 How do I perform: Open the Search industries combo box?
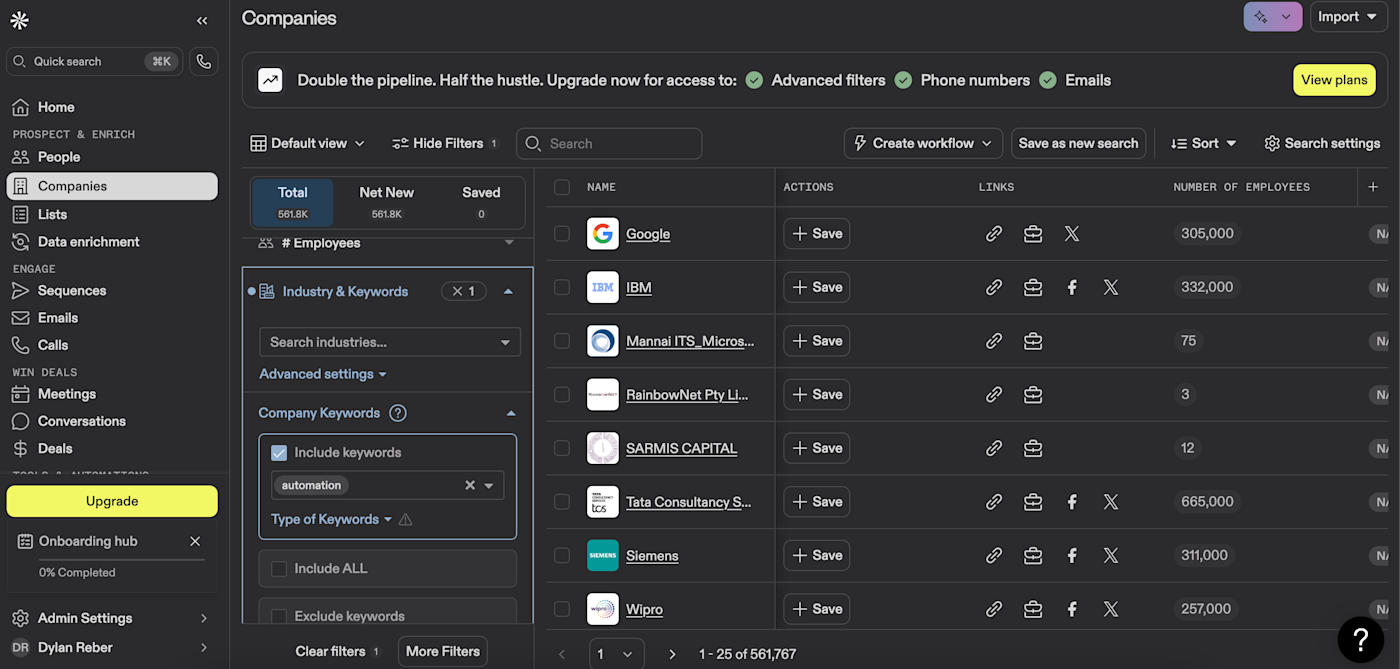(390, 342)
